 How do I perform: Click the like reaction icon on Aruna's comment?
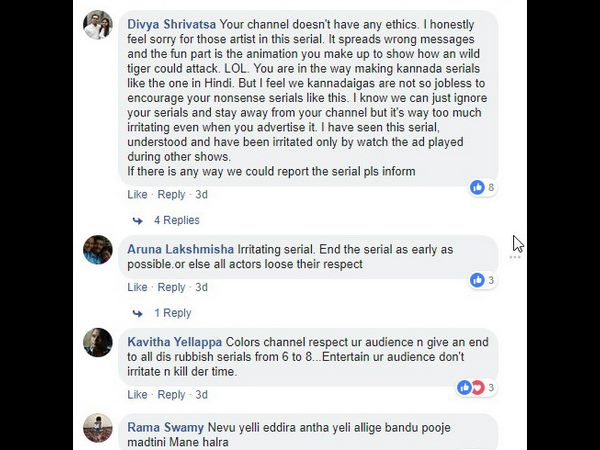coord(477,280)
